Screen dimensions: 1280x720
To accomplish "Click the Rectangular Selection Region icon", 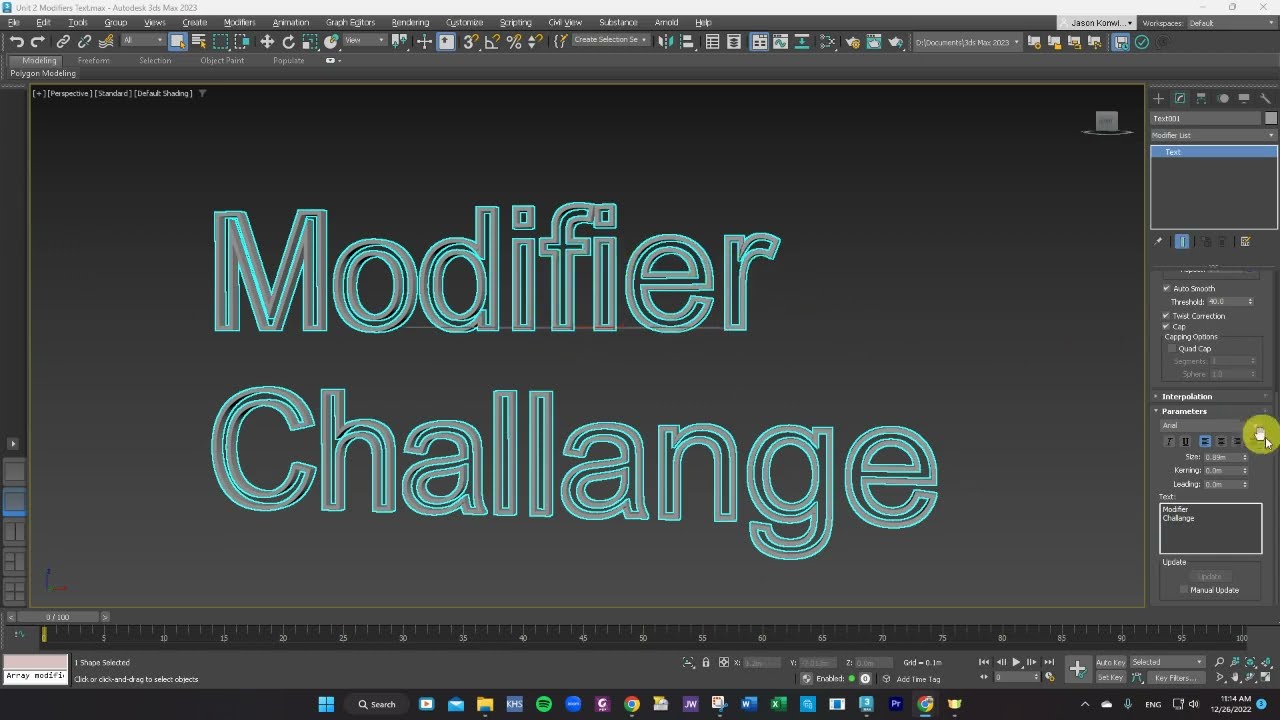I will coord(220,41).
